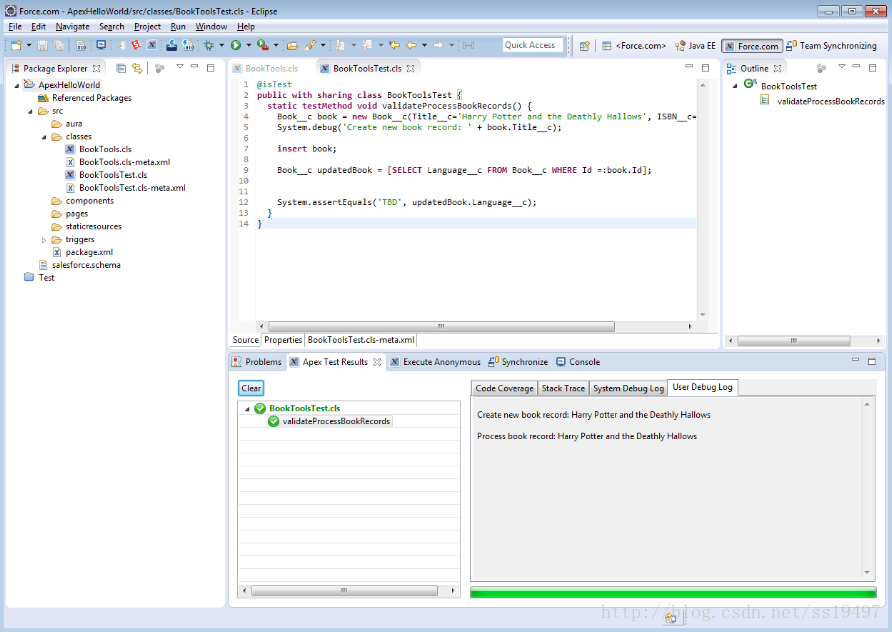The image size is (892, 632).
Task: Select the active Force.com perspective button
Action: pyautogui.click(x=752, y=46)
